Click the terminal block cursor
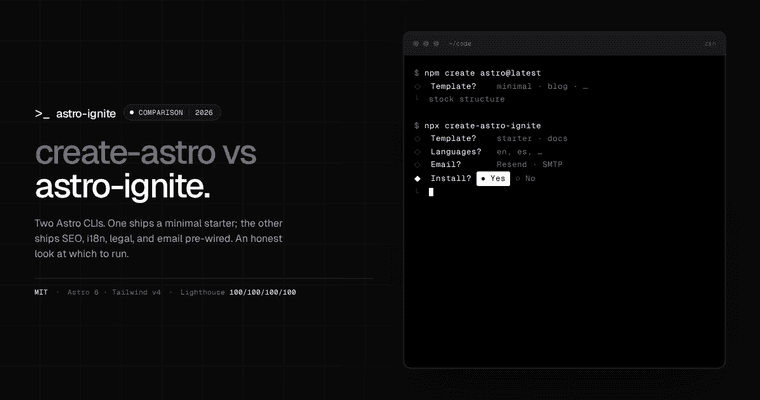760x400 pixels. (431, 192)
